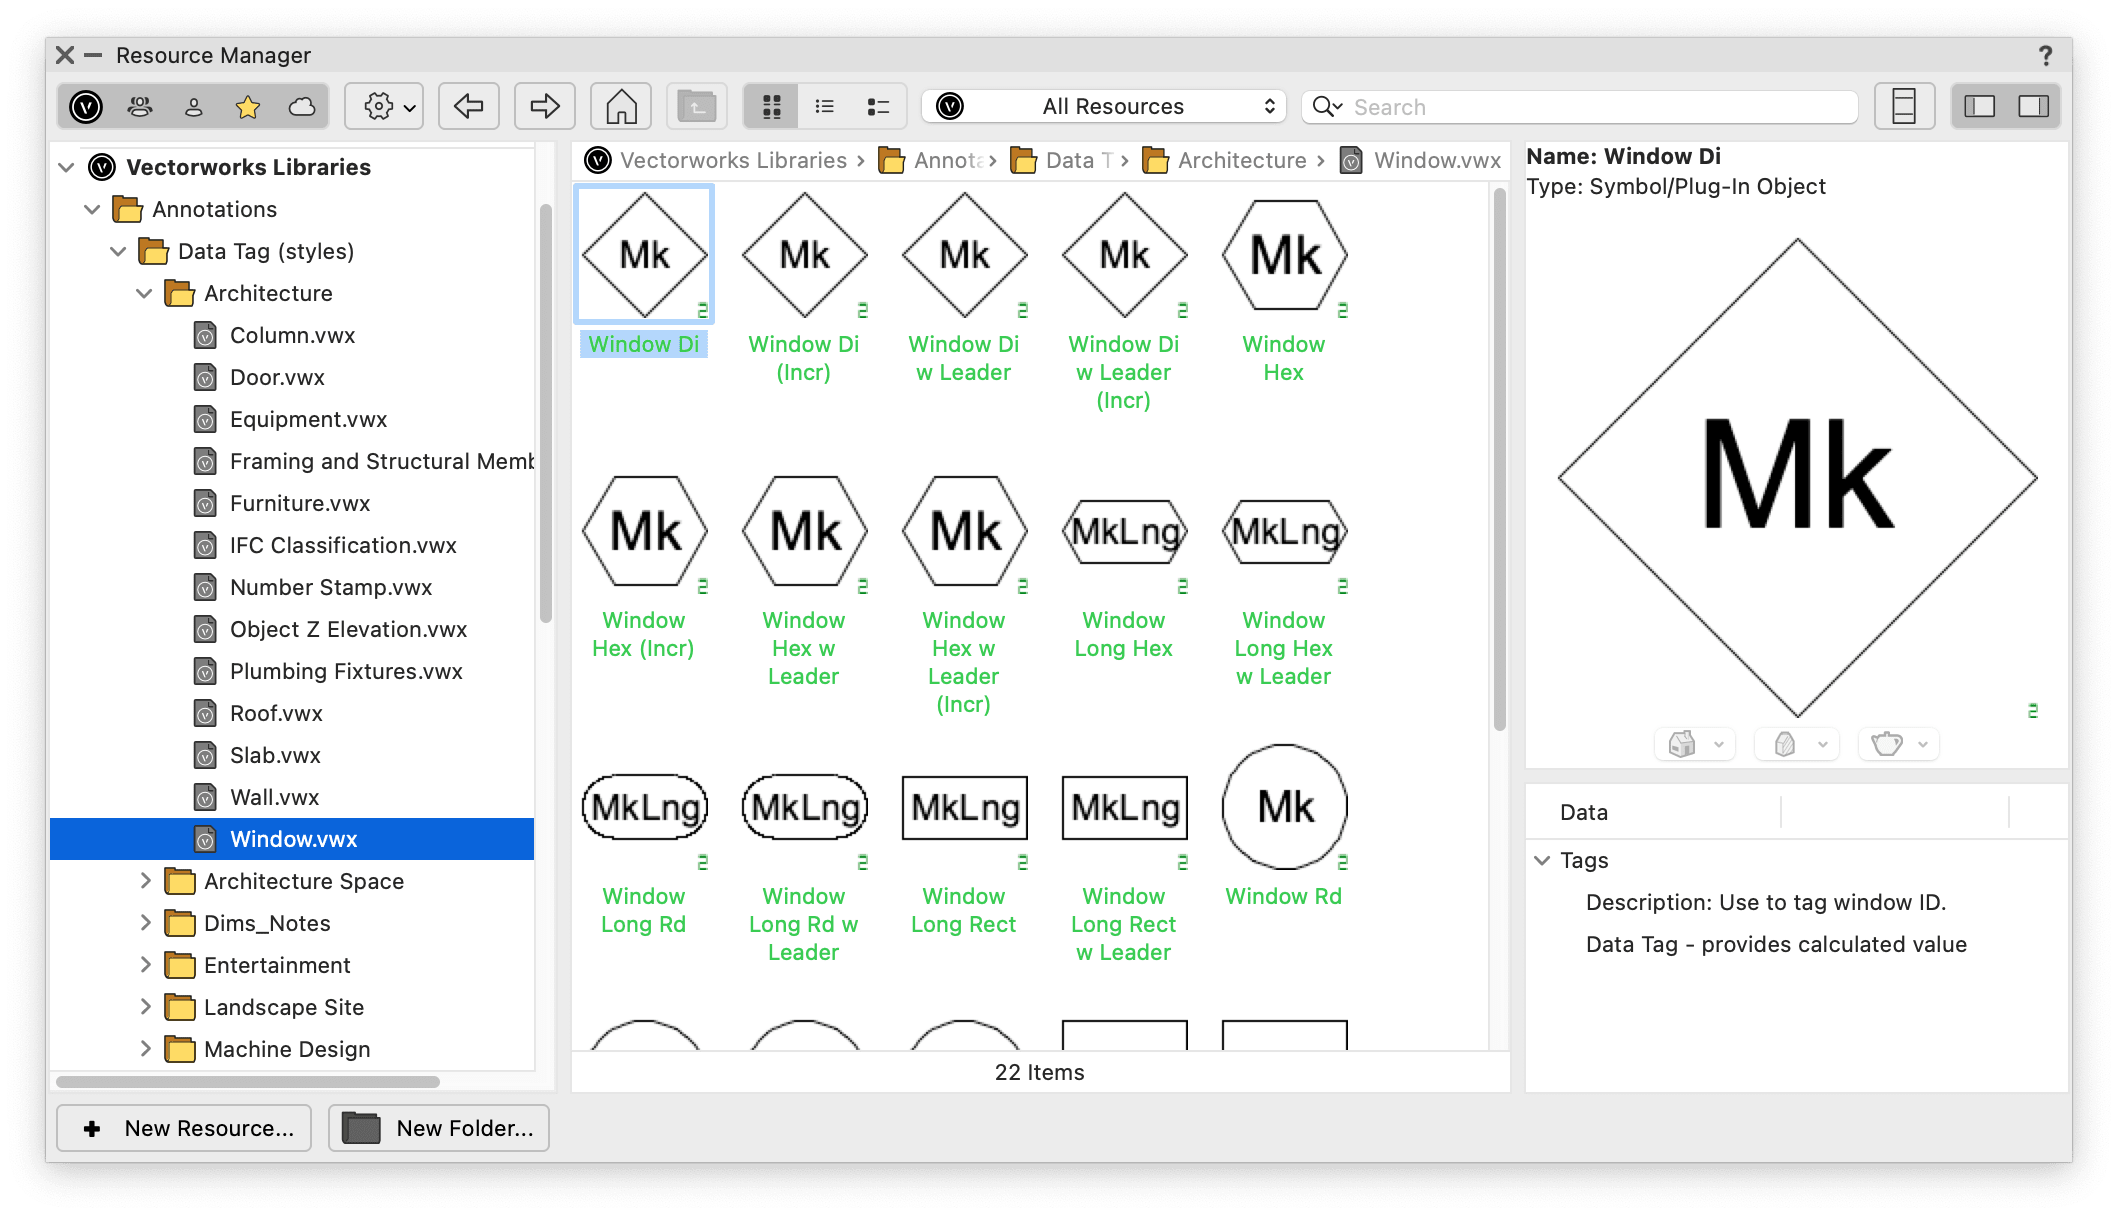
Task: Open the workgroup libraries filter icon
Action: (x=139, y=105)
